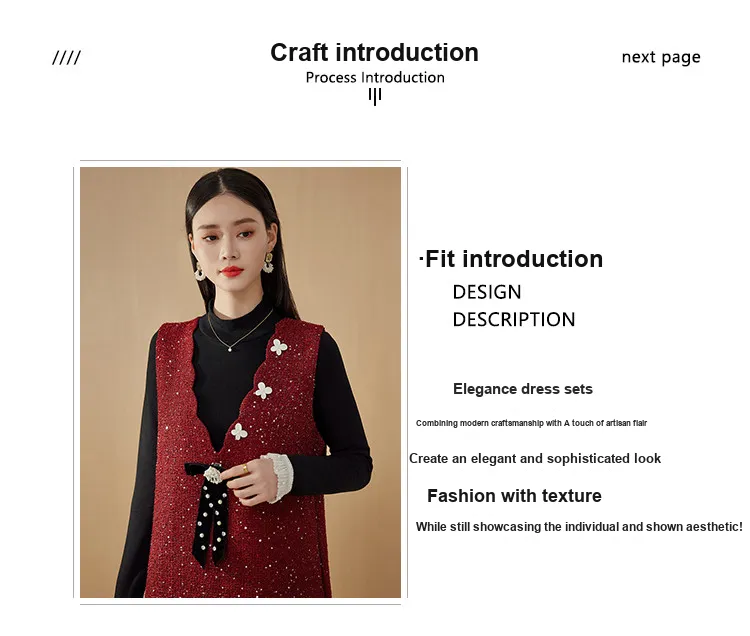Screen dimensions: 750x636
Task: Click the four slashes icon
Action: click(x=66, y=58)
